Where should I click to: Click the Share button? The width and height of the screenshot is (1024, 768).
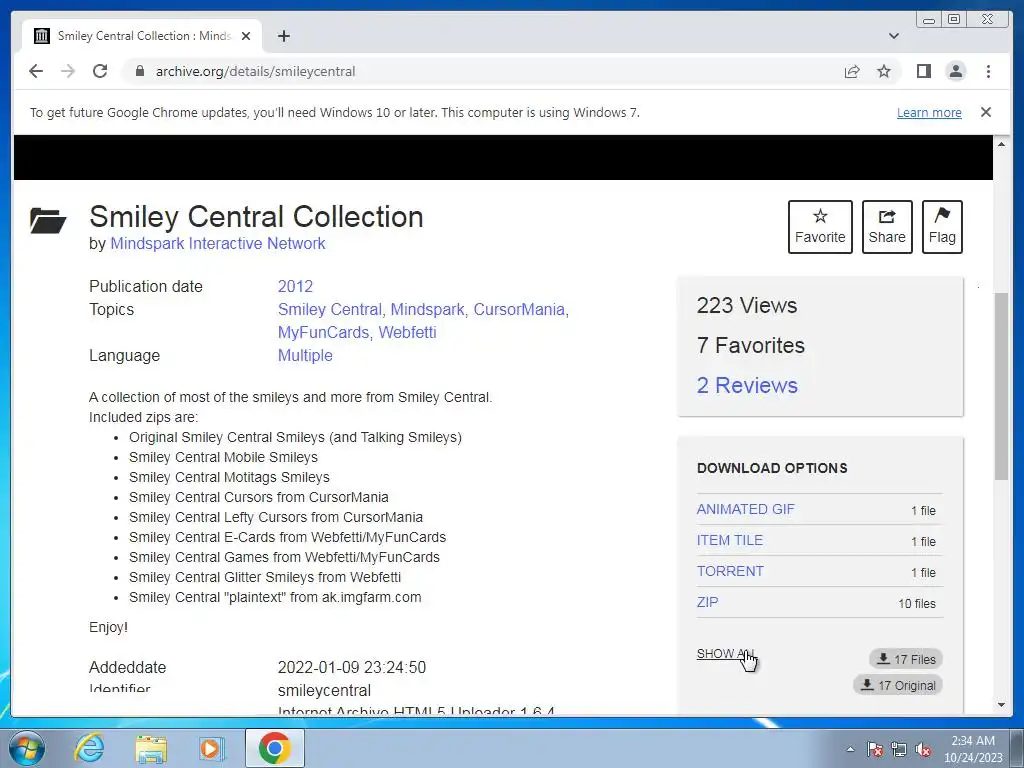887,227
